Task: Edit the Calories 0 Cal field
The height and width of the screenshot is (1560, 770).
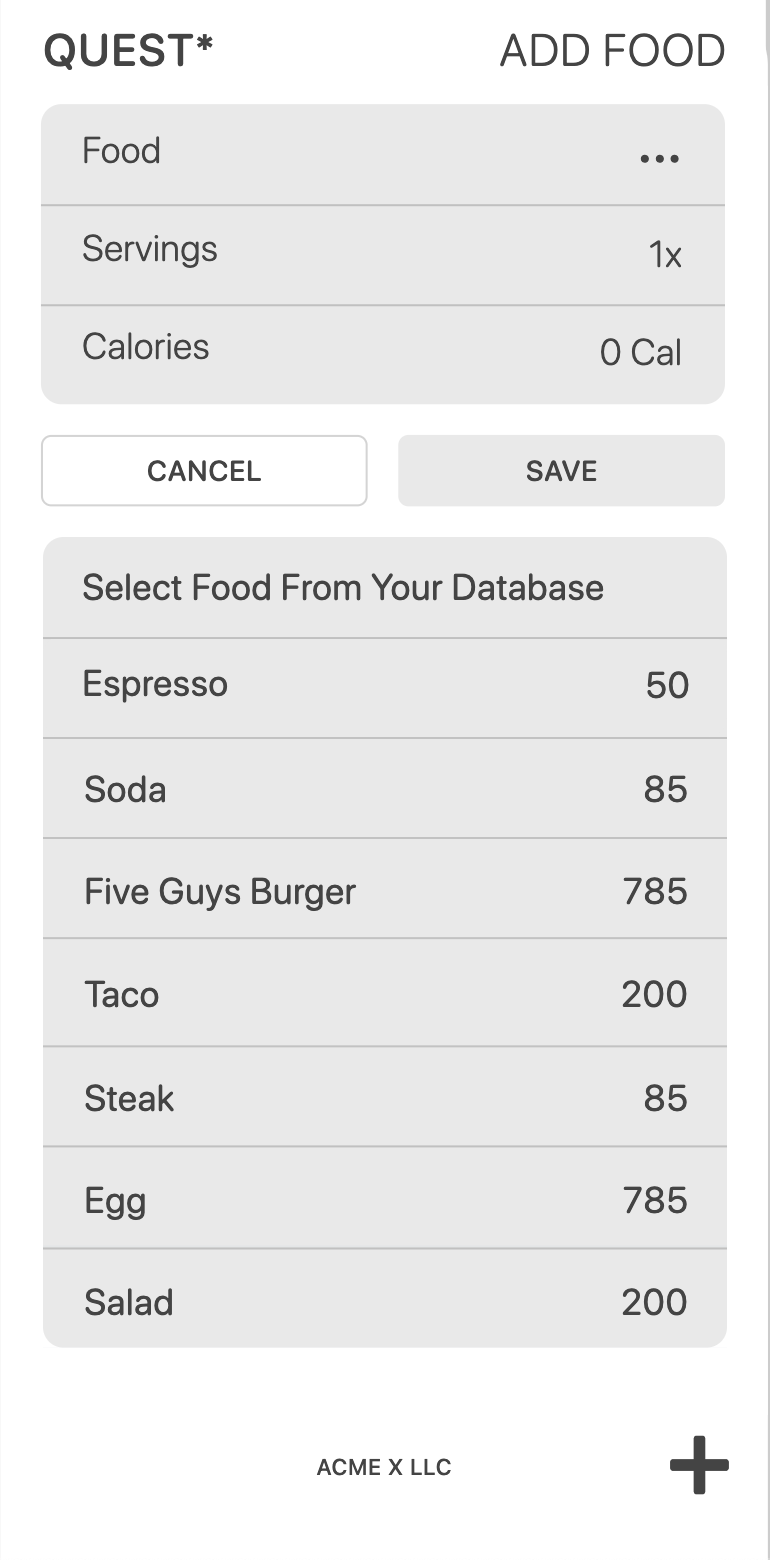Action: 640,352
